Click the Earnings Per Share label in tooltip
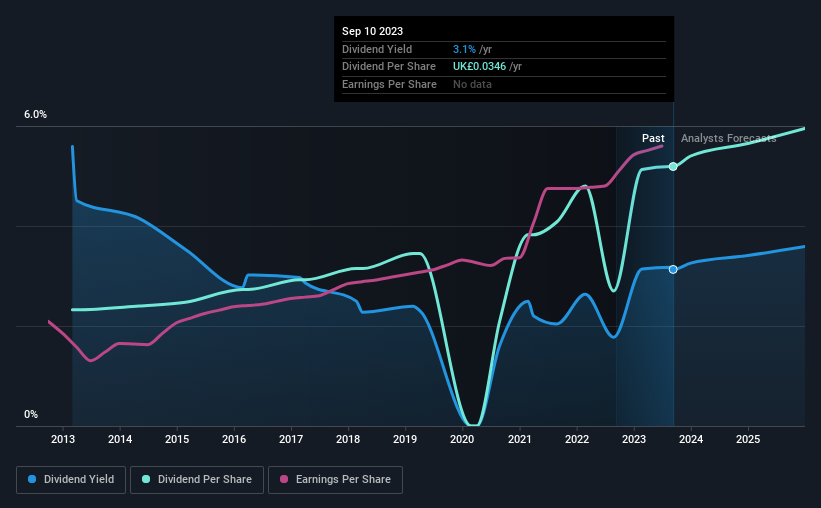Image resolution: width=821 pixels, height=508 pixels. 389,84
